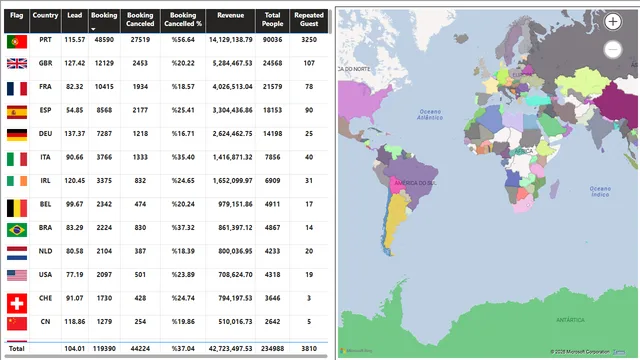Image resolution: width=640 pixels, height=360 pixels.
Task: Click the Germany flag in DEU row
Action: tap(17, 135)
